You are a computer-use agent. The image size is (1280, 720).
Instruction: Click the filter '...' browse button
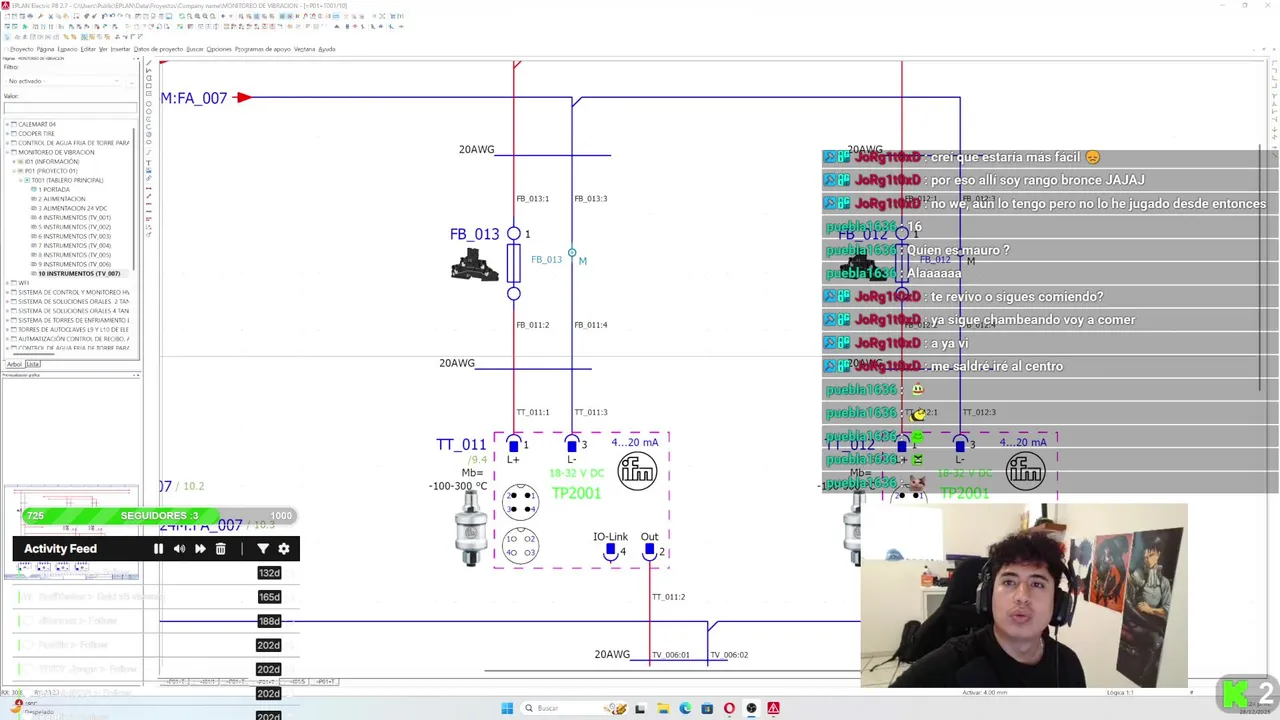133,81
